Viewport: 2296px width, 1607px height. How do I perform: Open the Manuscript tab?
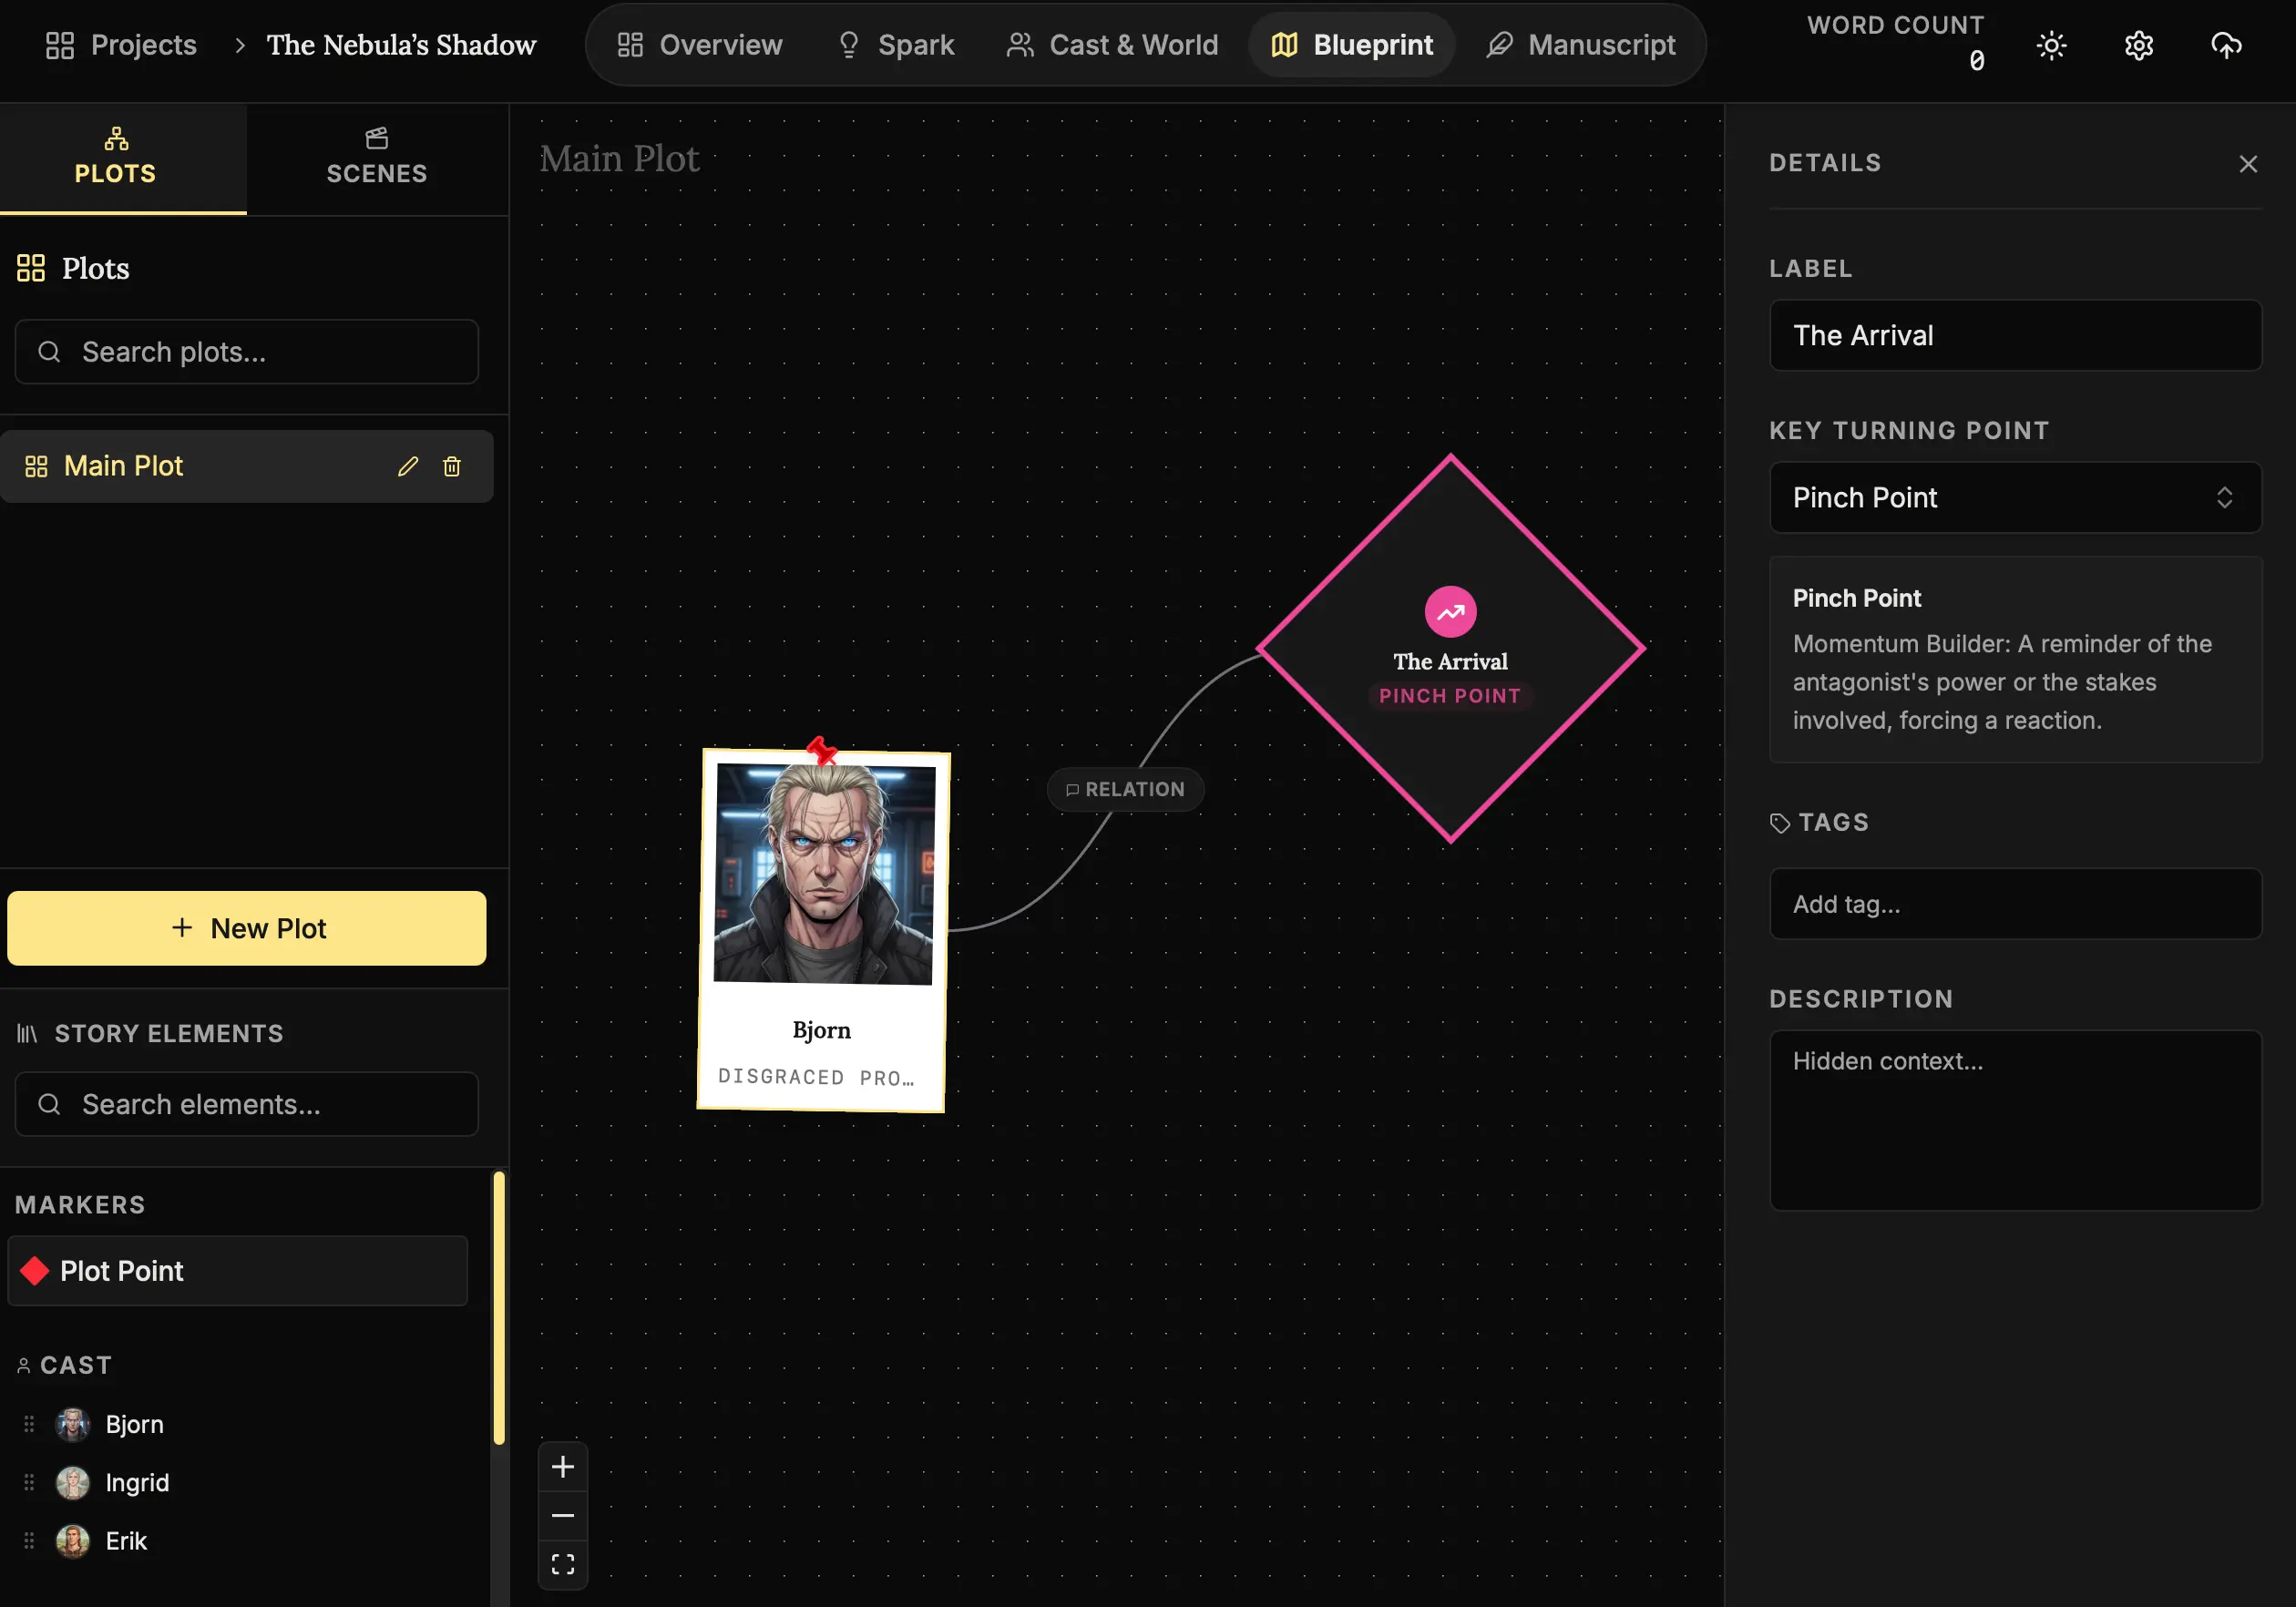1581,45
